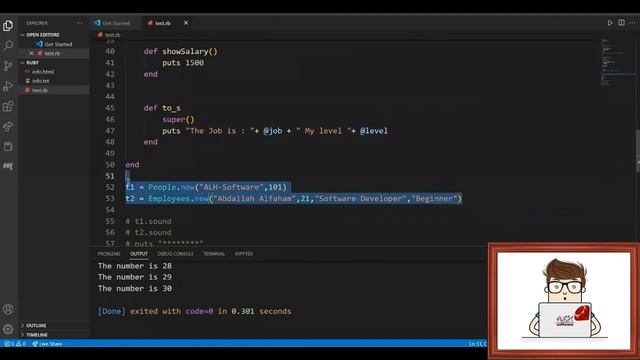Click on 'def showSalary()' code line

[181, 51]
